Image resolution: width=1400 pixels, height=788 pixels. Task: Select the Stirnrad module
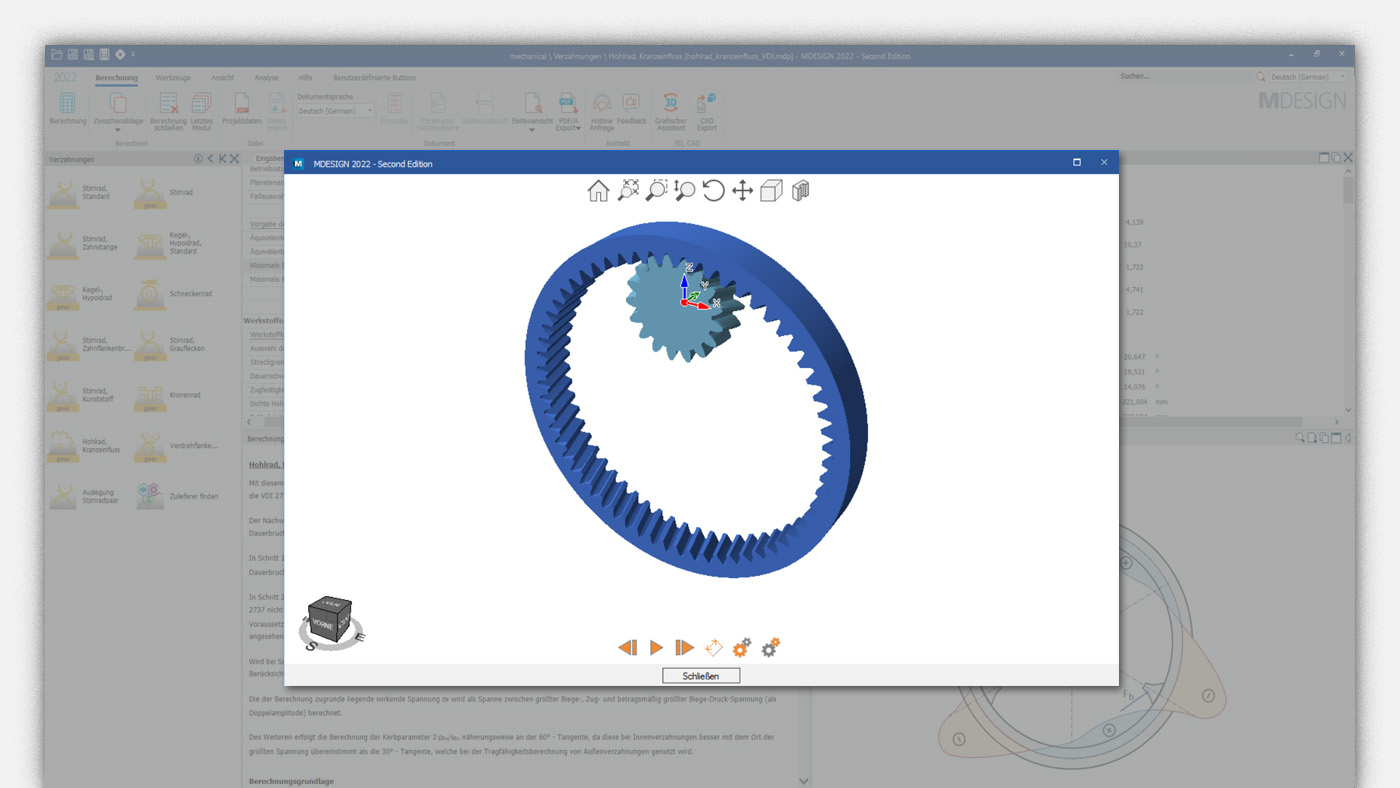166,193
